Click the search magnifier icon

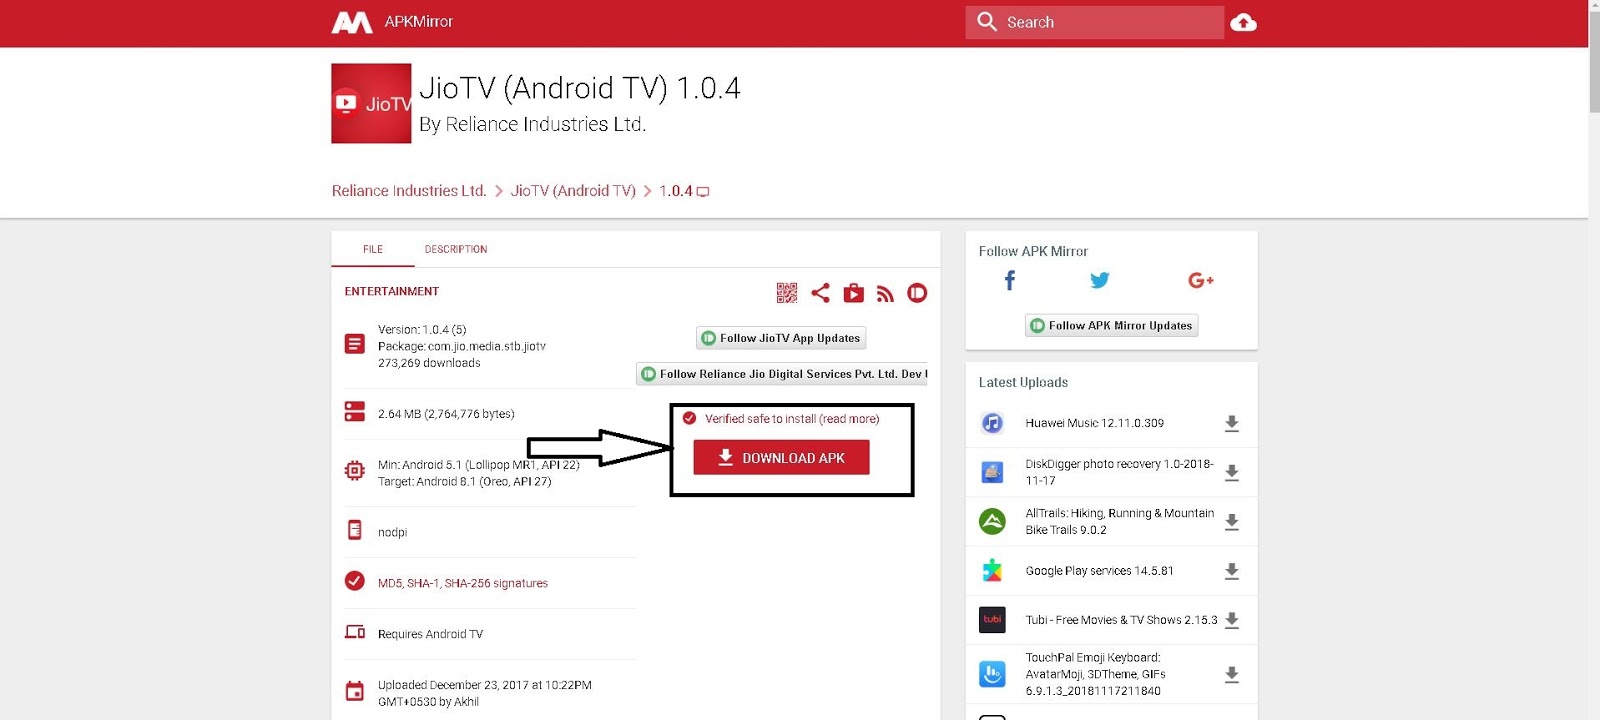click(x=987, y=22)
